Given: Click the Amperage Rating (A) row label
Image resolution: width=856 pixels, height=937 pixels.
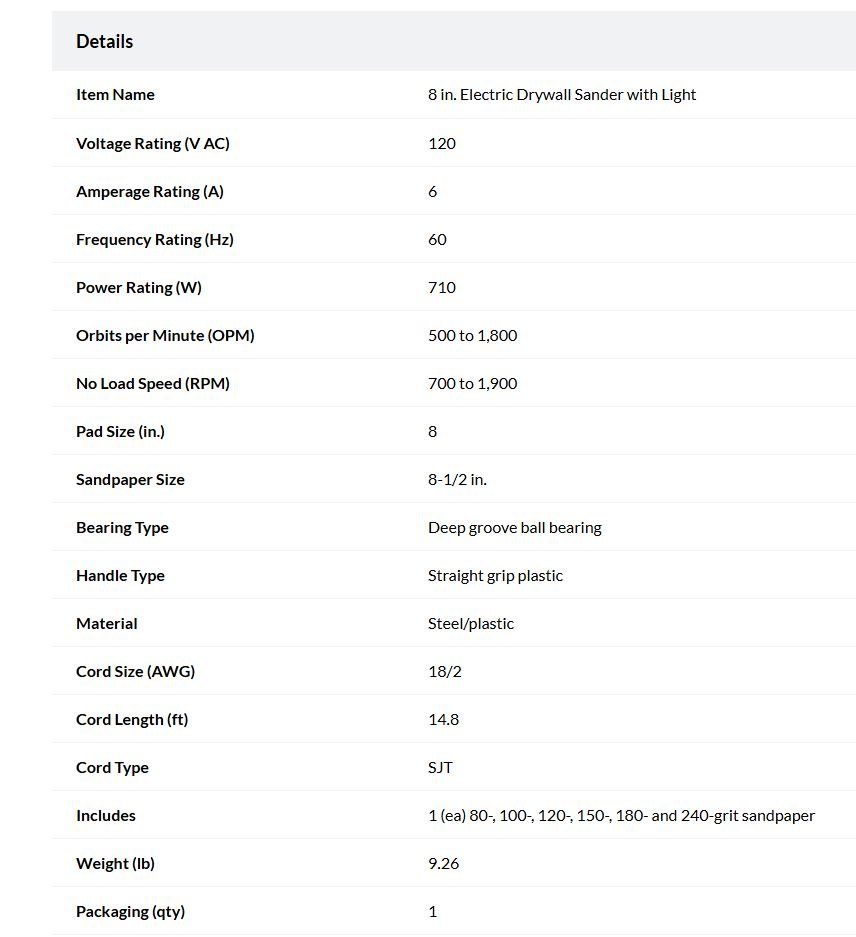Looking at the screenshot, I should (150, 191).
